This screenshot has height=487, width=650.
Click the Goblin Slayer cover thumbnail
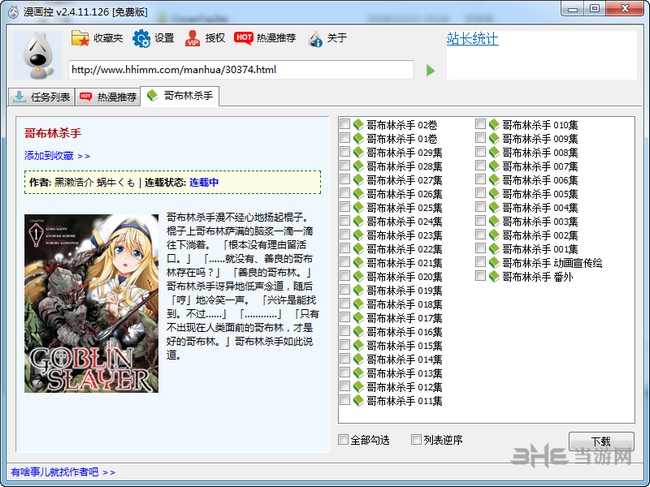point(91,303)
